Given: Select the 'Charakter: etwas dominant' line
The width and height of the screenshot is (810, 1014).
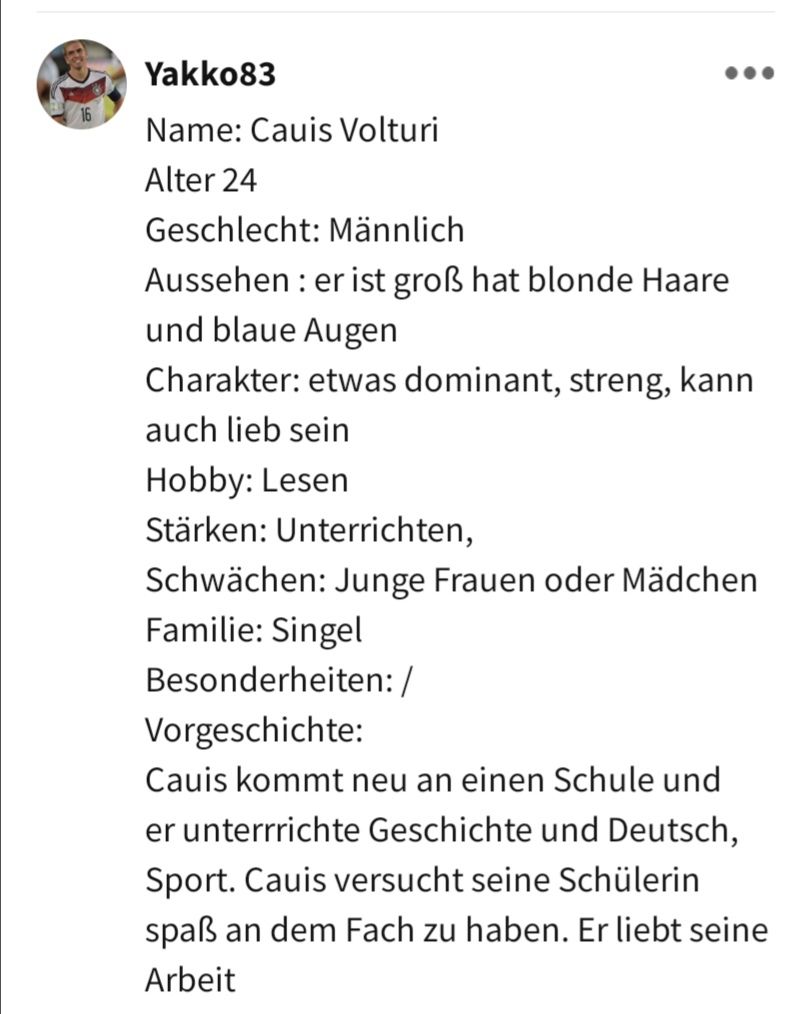Looking at the screenshot, I should click(450, 380).
